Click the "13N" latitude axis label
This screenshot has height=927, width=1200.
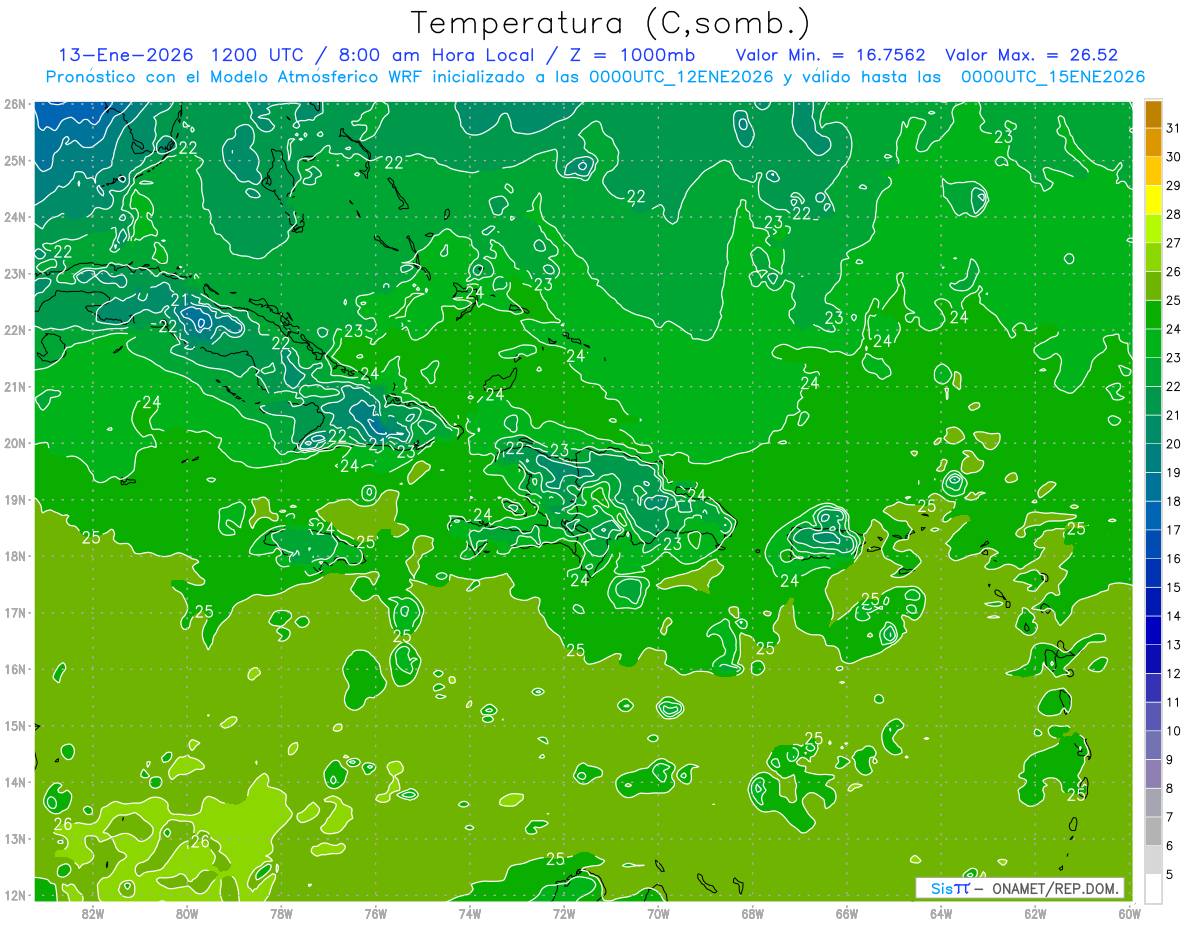[14, 838]
